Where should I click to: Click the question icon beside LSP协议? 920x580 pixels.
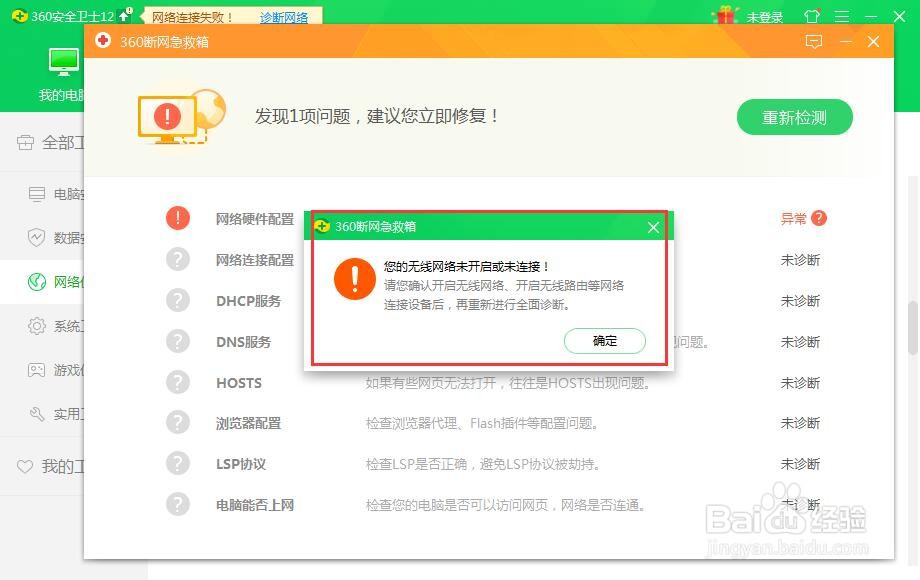(x=178, y=463)
